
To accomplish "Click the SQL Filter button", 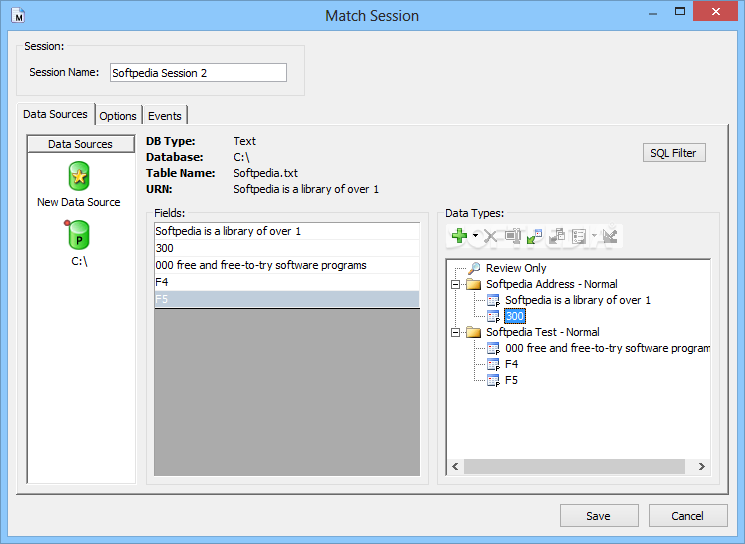I will tap(674, 153).
